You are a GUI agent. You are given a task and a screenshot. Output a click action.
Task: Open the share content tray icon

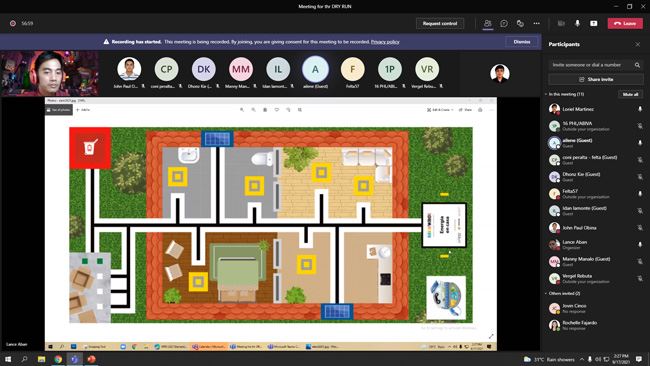(594, 24)
